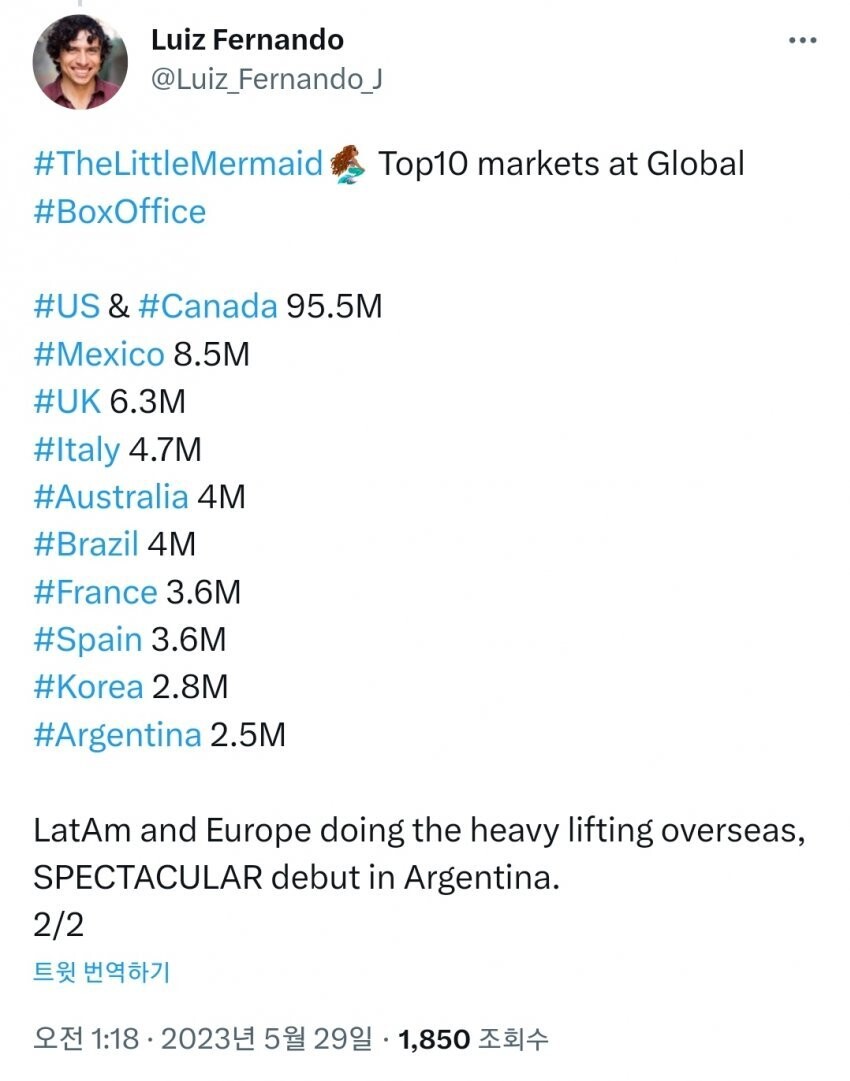This screenshot has width=850, height=1081.
Task: Open the tweet's three-dot more menu
Action: (803, 41)
